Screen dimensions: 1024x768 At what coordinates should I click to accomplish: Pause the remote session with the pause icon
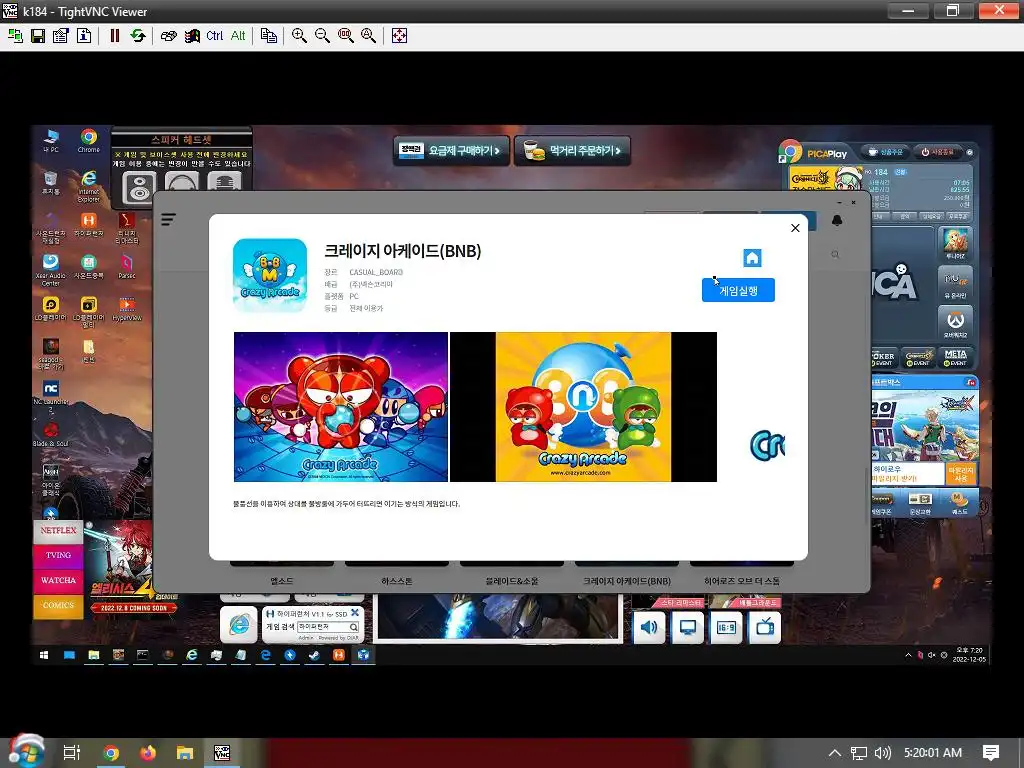[115, 36]
